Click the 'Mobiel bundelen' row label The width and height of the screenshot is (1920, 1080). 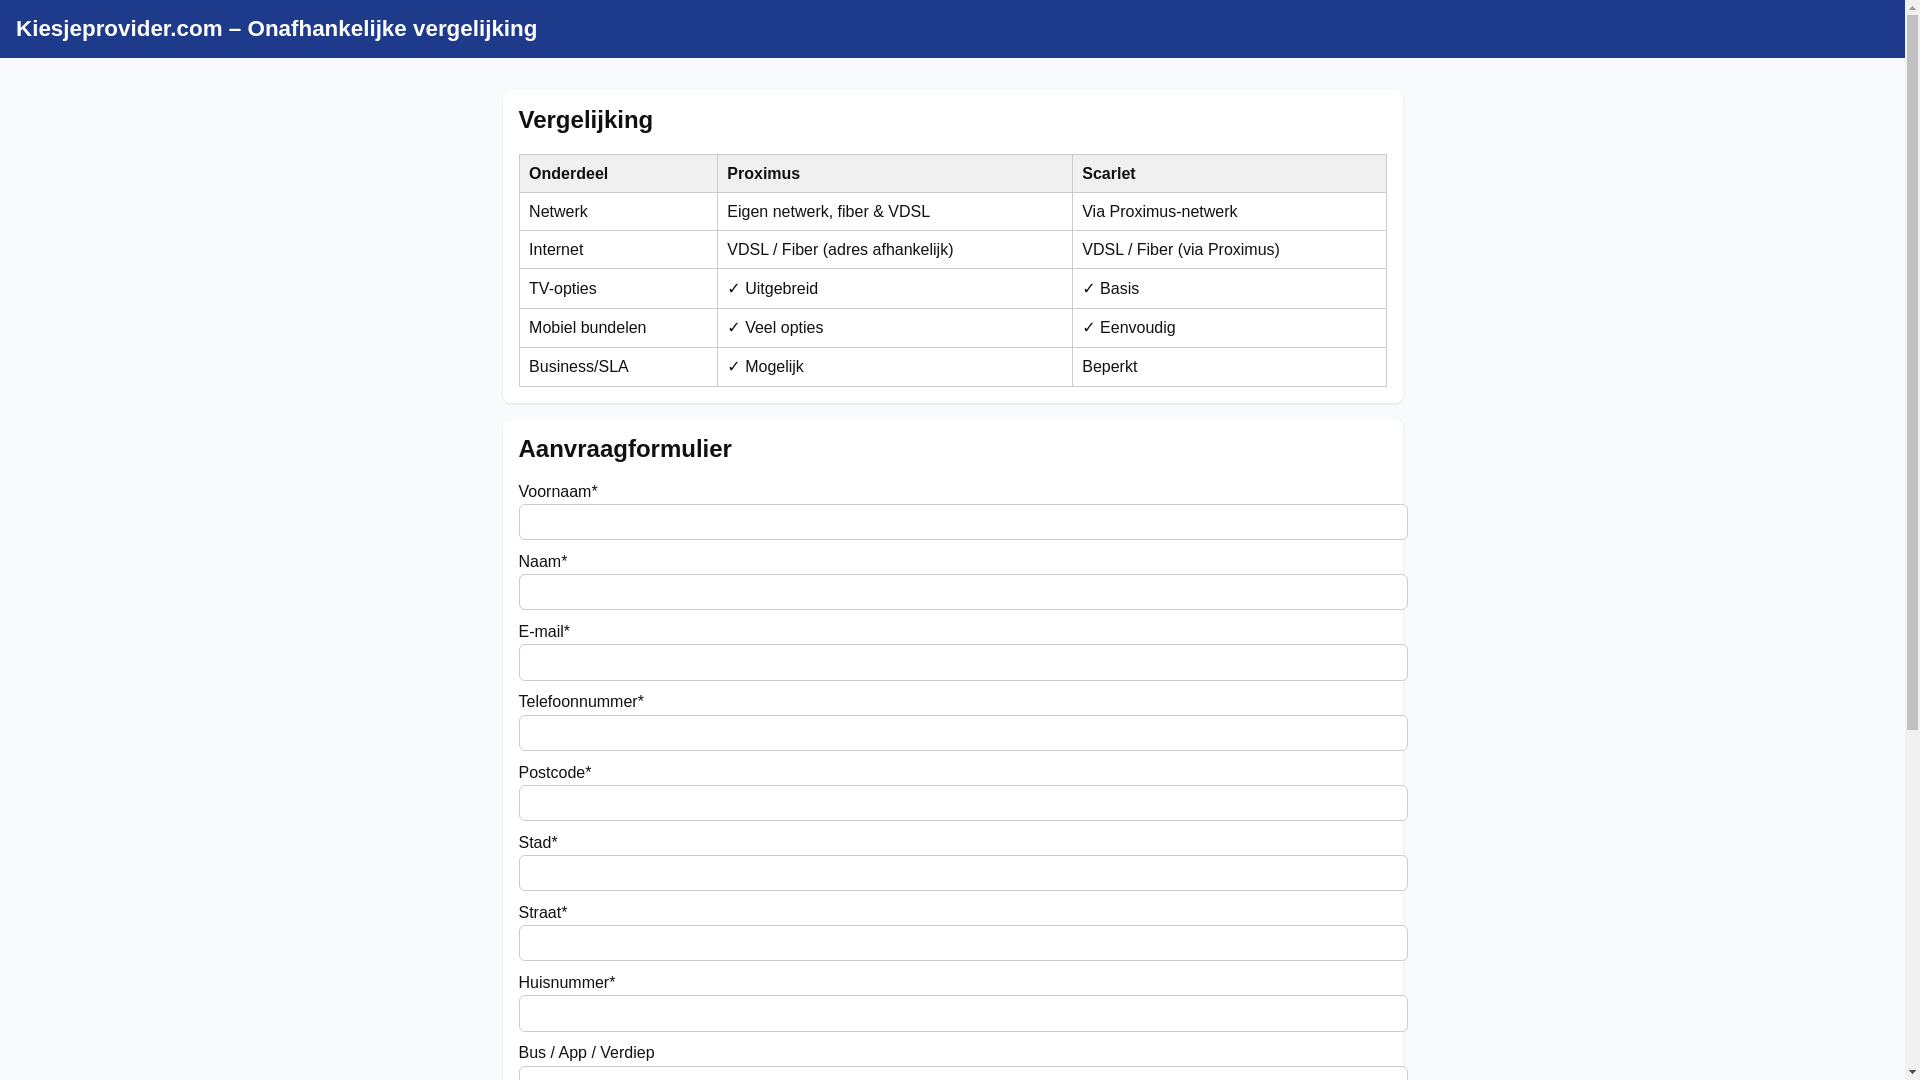tap(618, 328)
